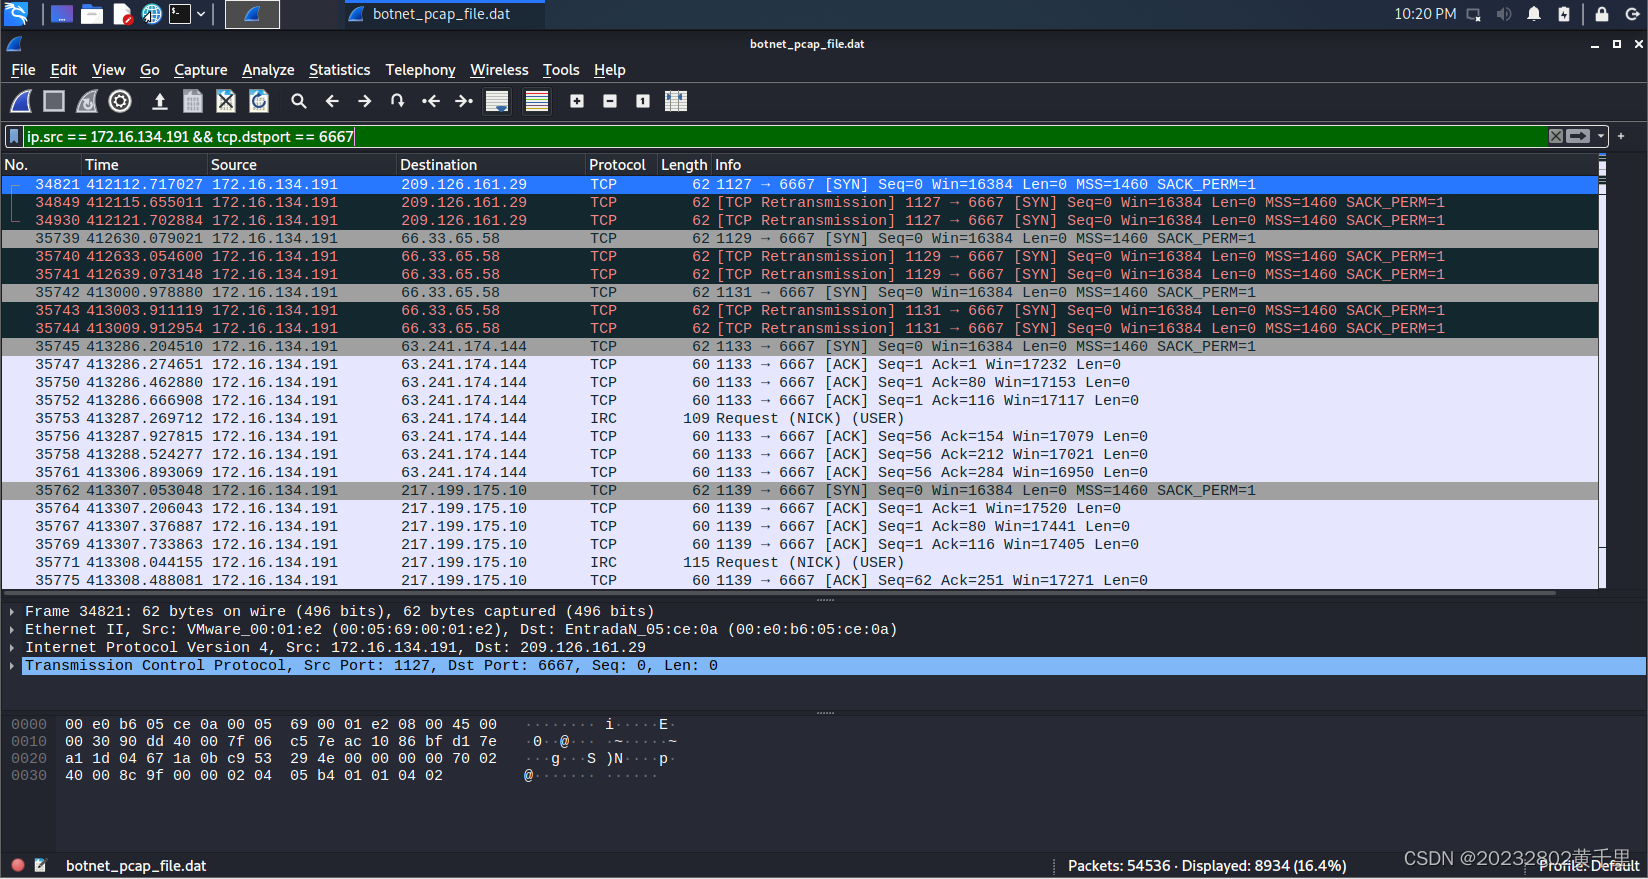This screenshot has width=1648, height=879.
Task: Sort by the No. column header
Action: click(41, 165)
